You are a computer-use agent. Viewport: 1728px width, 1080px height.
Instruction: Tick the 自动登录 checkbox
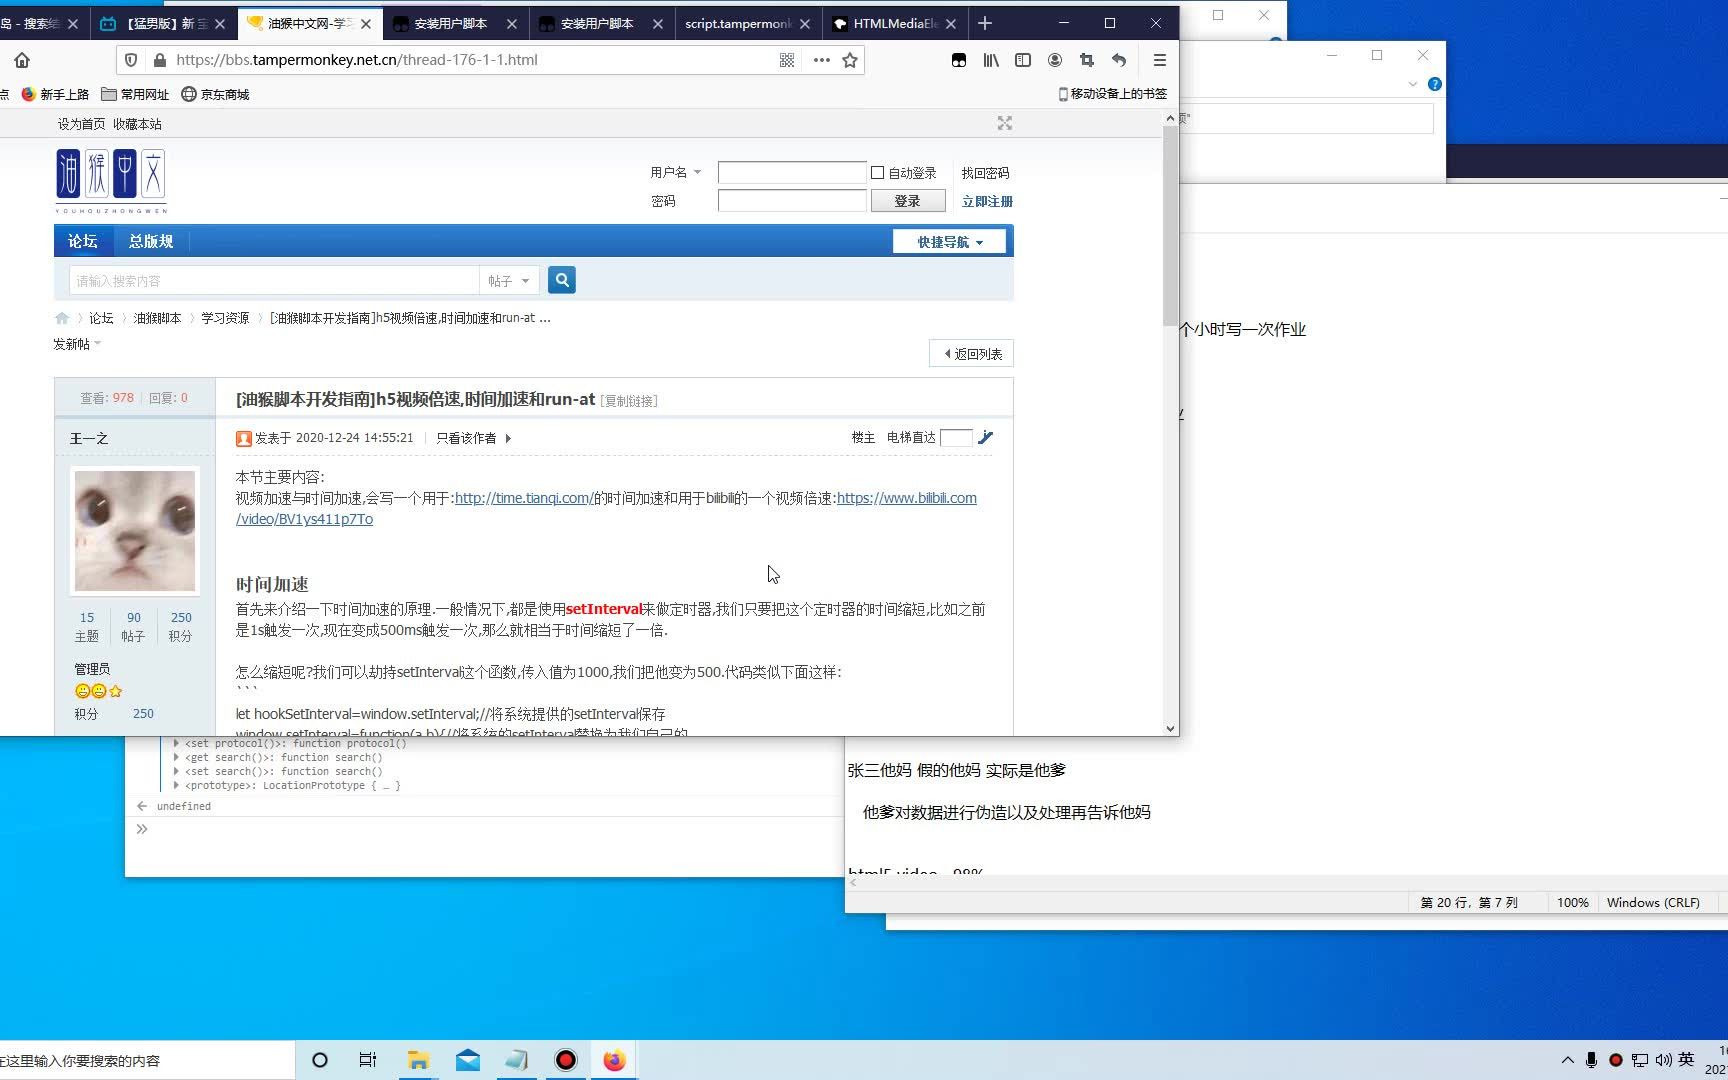877,173
